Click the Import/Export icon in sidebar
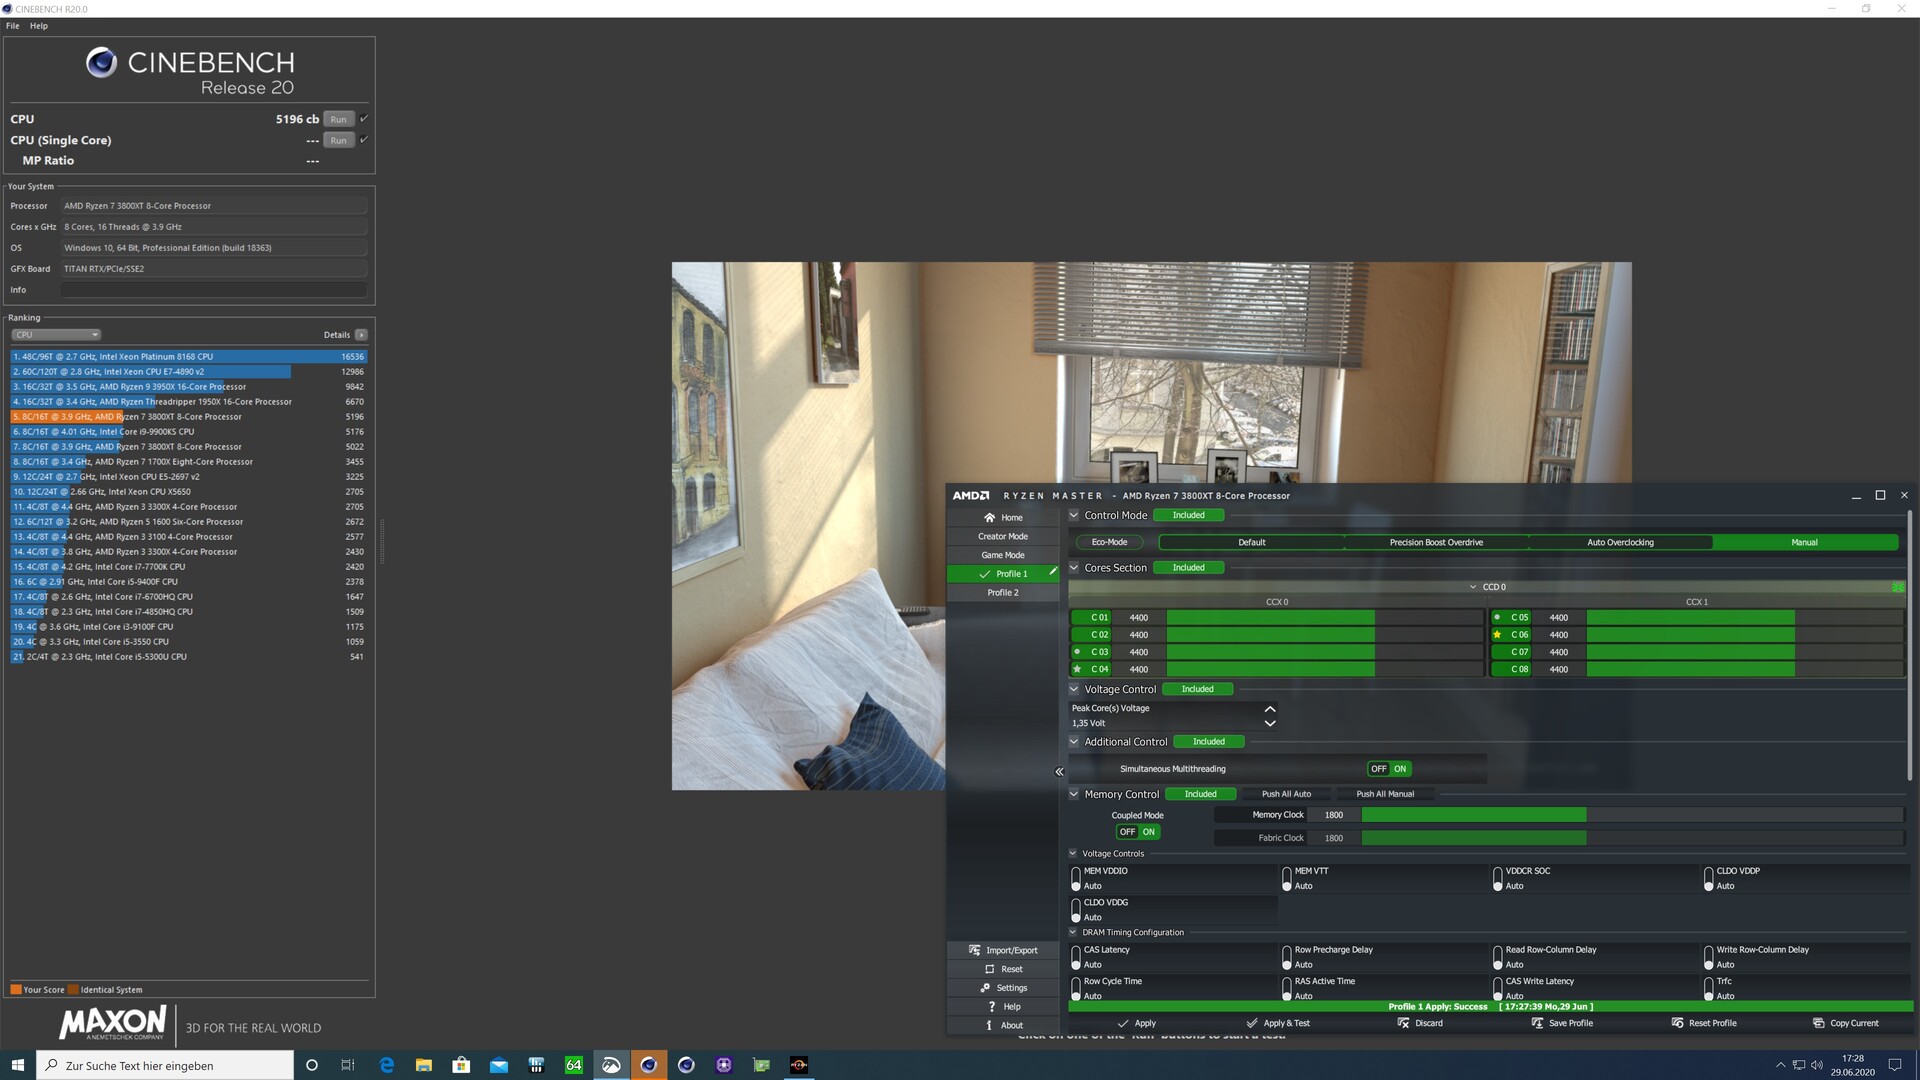 974,951
